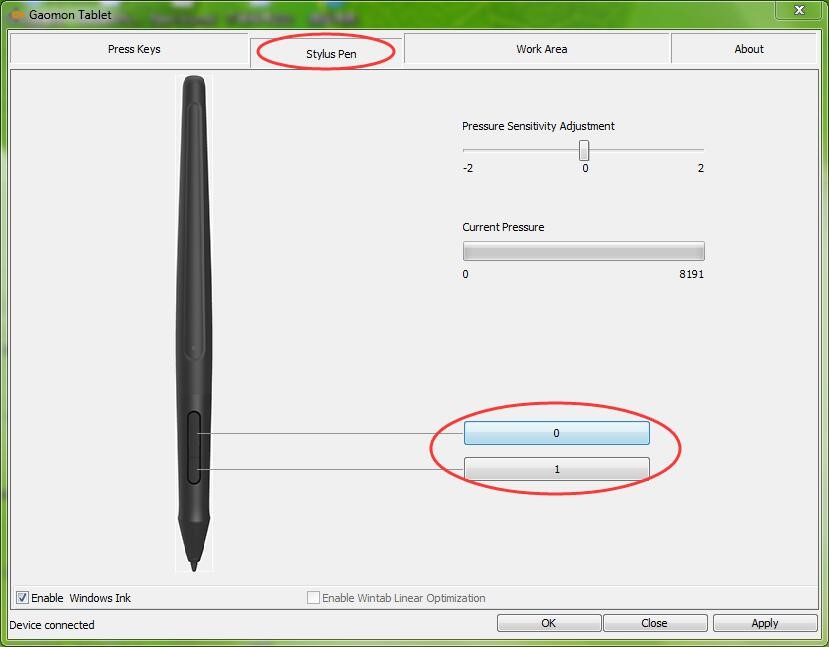This screenshot has height=647, width=829.
Task: Toggle the Enable Windows Ink checkbox
Action: click(x=22, y=598)
